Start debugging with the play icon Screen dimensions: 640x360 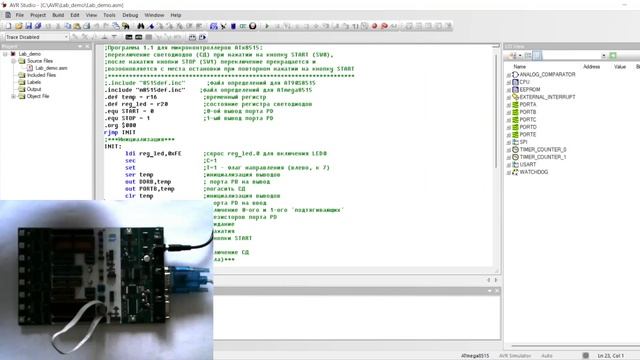coord(267,26)
